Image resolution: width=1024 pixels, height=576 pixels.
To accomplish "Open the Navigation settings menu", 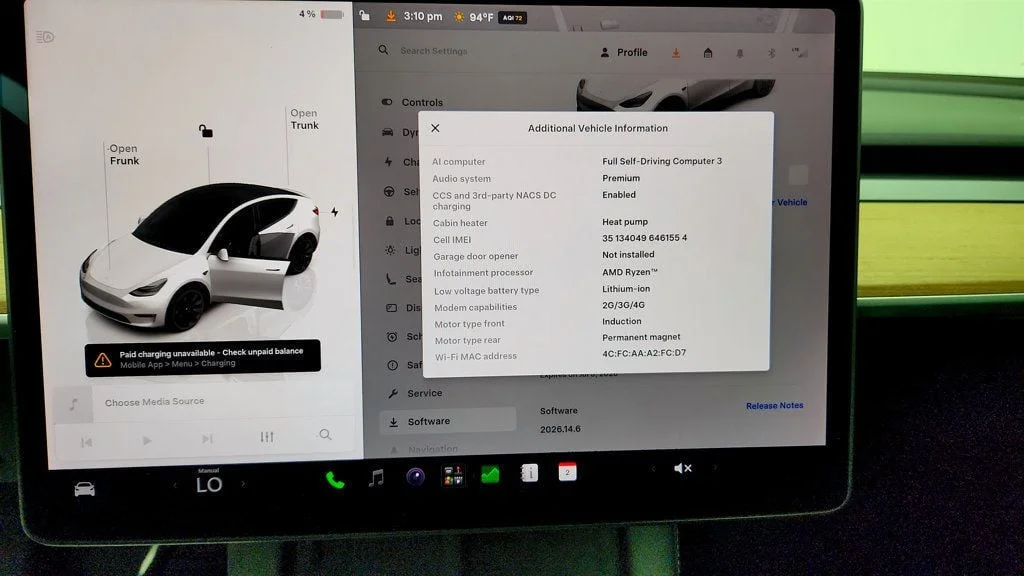I will coord(424,449).
